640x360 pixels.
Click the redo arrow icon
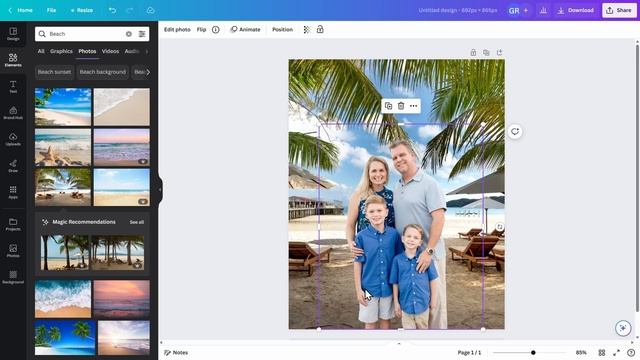[x=130, y=10]
